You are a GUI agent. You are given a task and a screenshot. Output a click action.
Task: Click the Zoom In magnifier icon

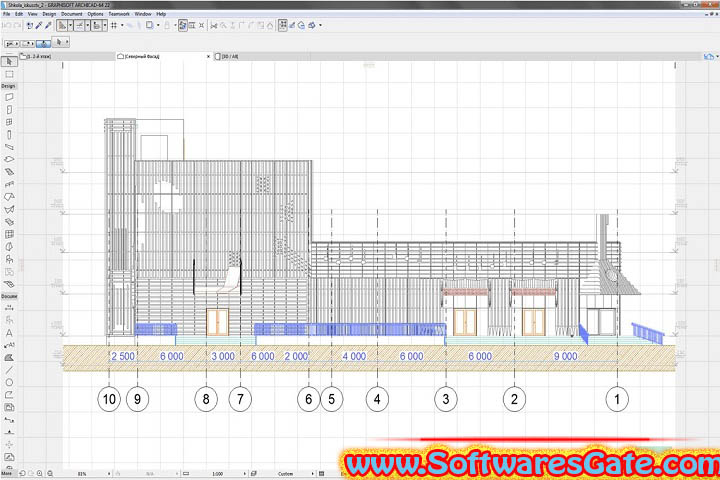tap(40, 474)
